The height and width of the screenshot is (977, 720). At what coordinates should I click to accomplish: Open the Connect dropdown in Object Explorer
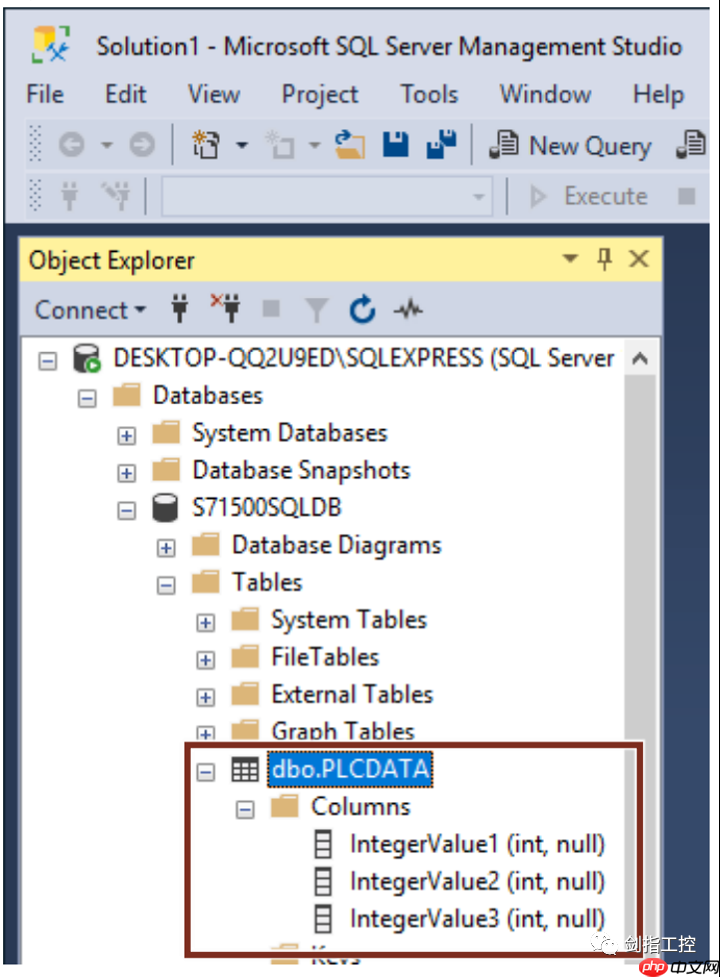tap(90, 310)
